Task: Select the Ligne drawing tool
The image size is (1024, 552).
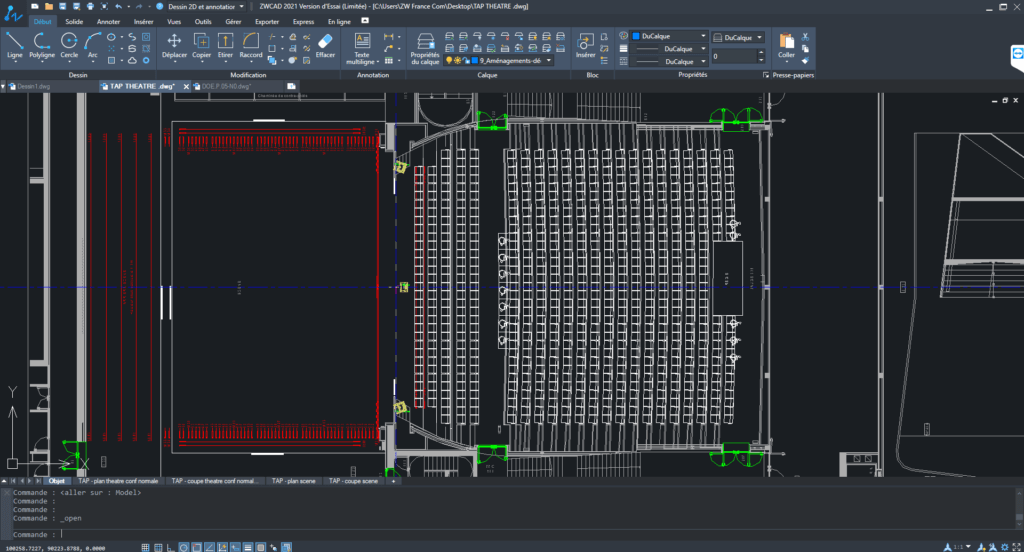Action: tap(14, 46)
